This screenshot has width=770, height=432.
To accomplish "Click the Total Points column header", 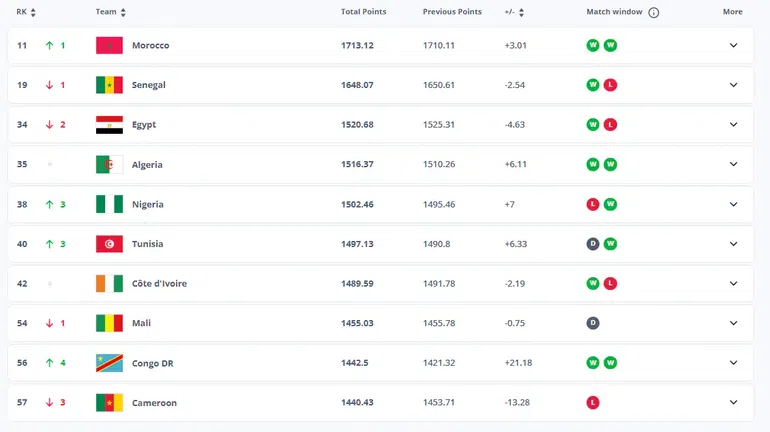I will 363,12.
